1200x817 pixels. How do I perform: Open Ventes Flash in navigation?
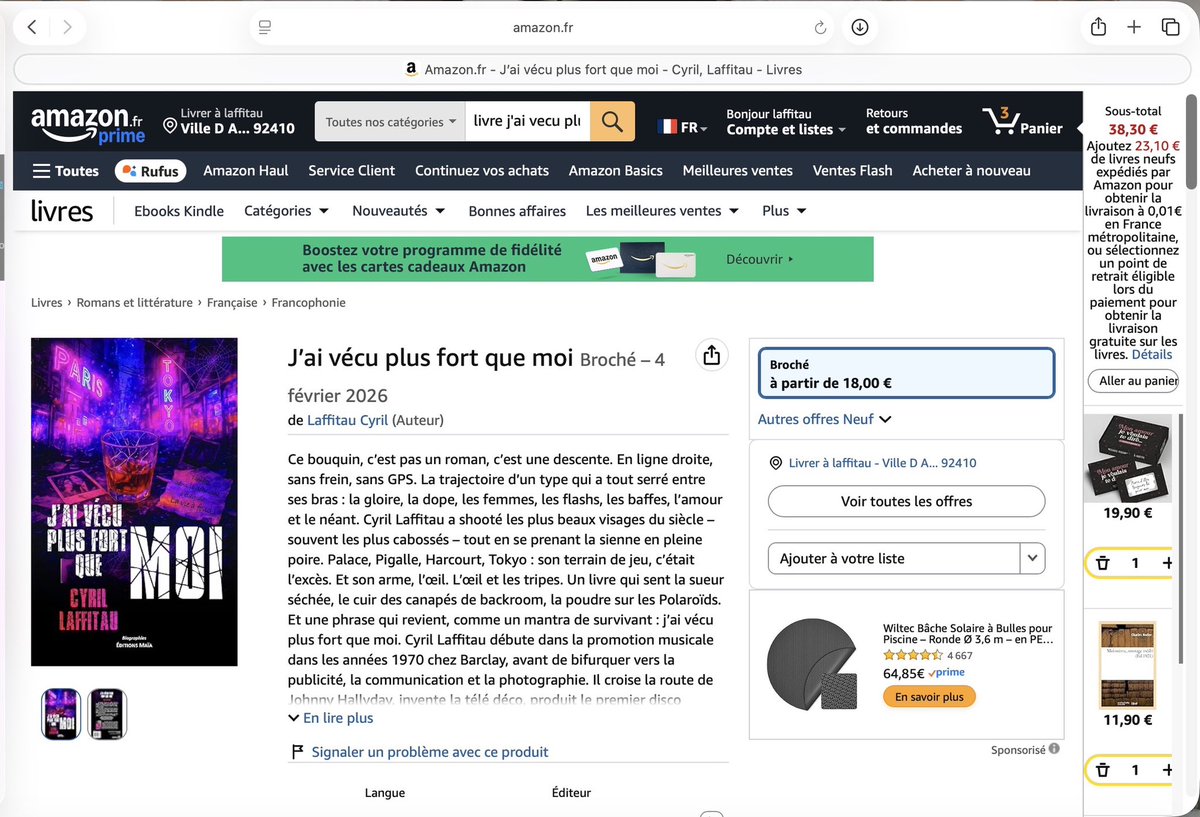point(853,171)
